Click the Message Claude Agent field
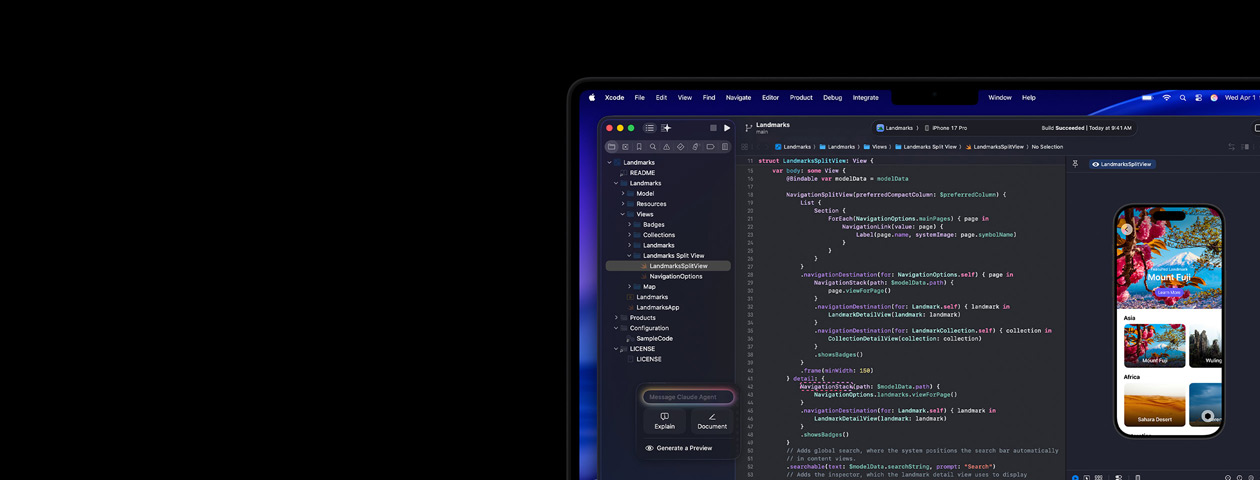The image size is (1260, 480). coord(688,397)
